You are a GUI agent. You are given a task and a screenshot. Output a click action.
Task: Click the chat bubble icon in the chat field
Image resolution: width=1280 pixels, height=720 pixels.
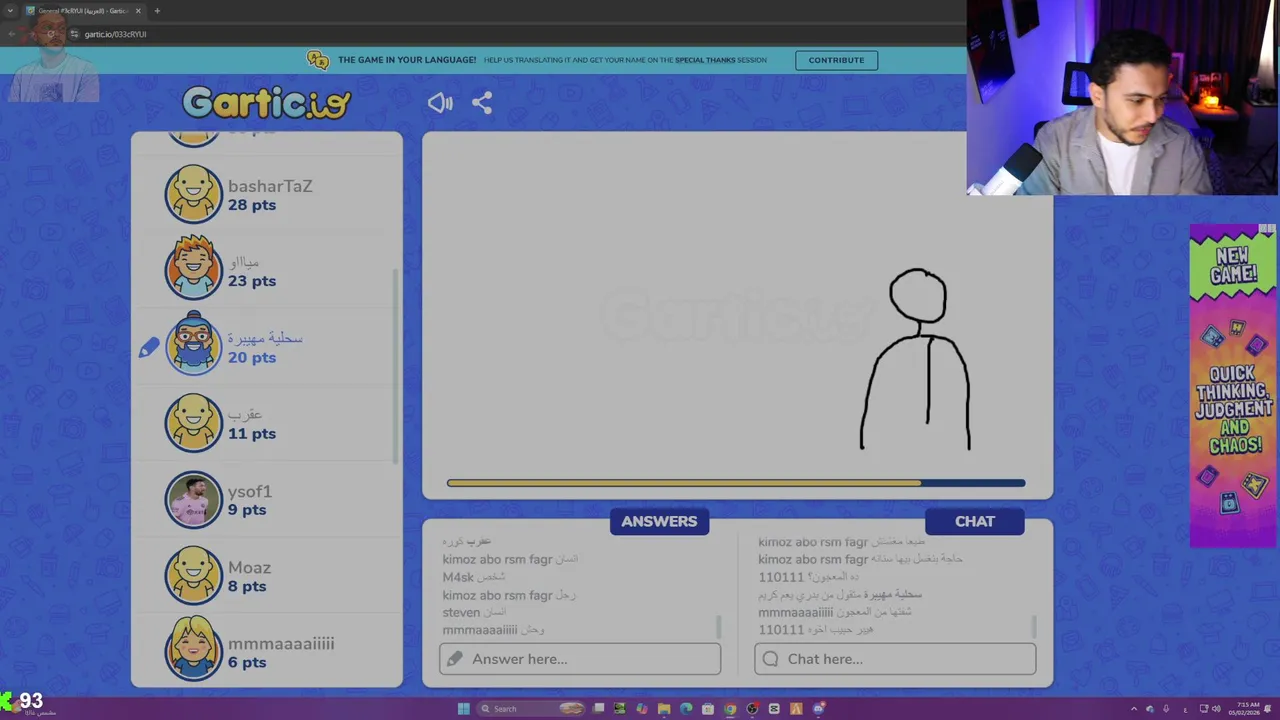(x=770, y=659)
